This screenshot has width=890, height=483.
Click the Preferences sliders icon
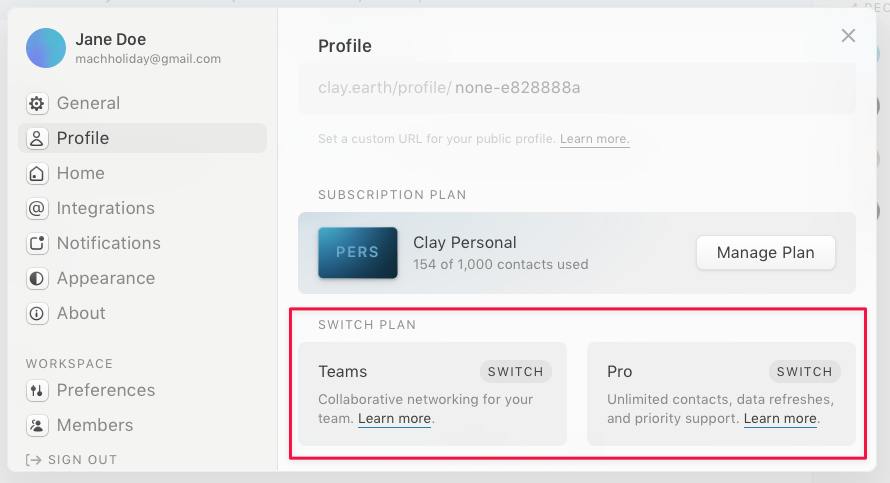tap(37, 391)
